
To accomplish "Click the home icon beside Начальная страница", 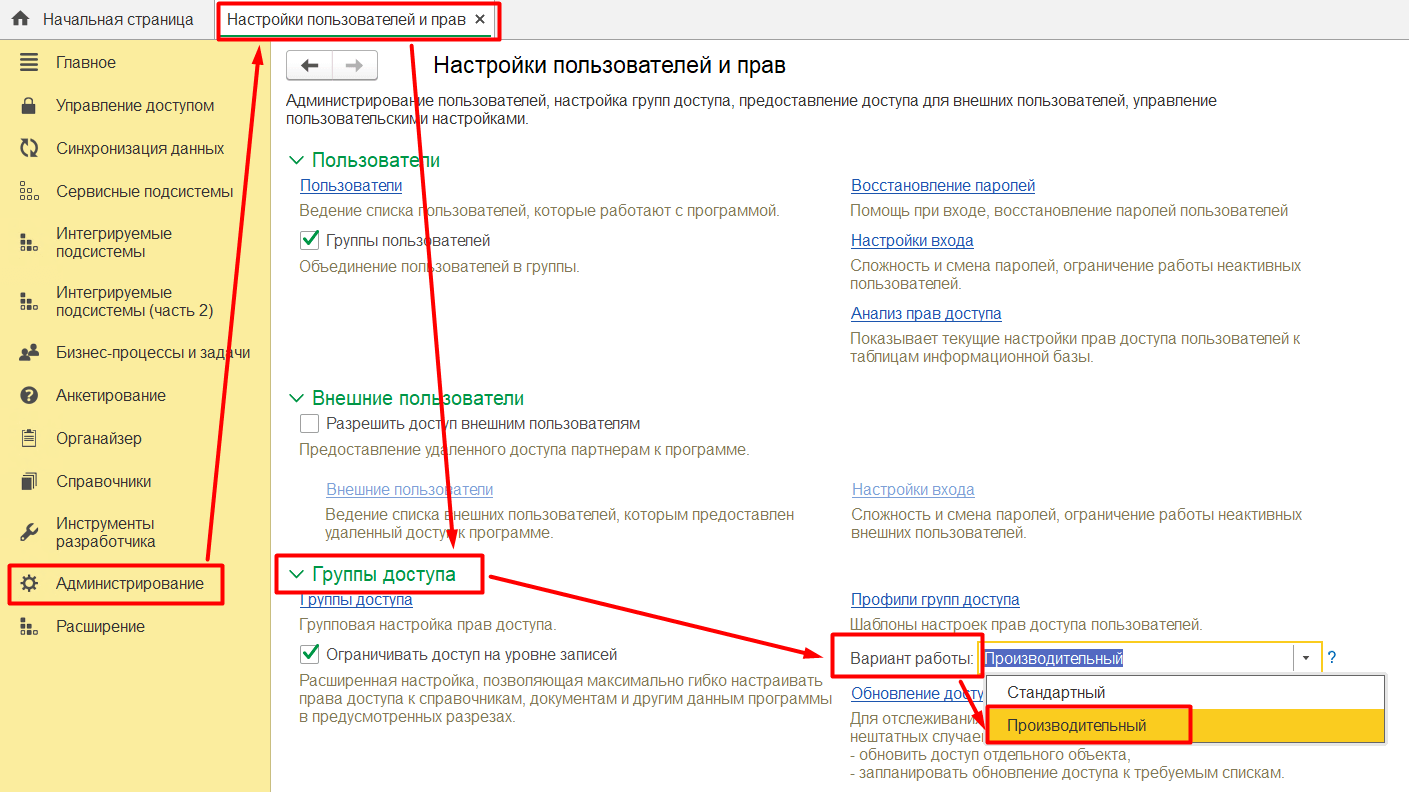I will click(20, 19).
